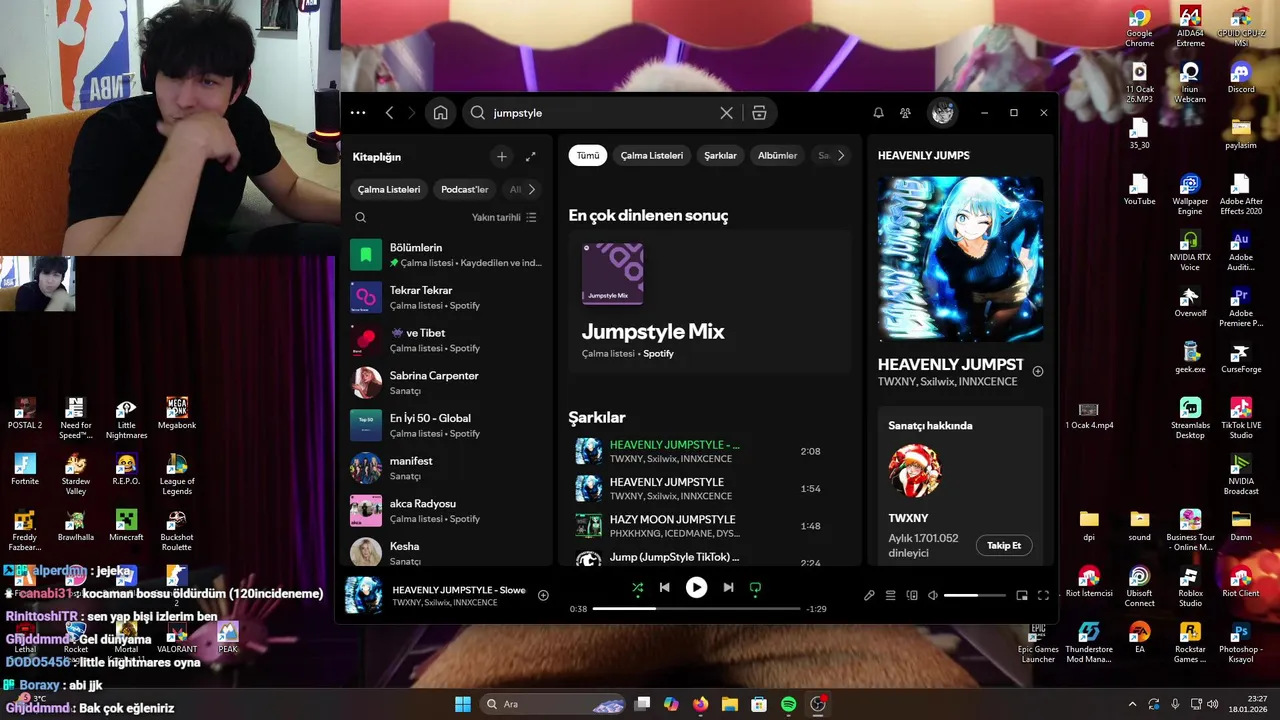Open Windows Start menu

[x=463, y=704]
